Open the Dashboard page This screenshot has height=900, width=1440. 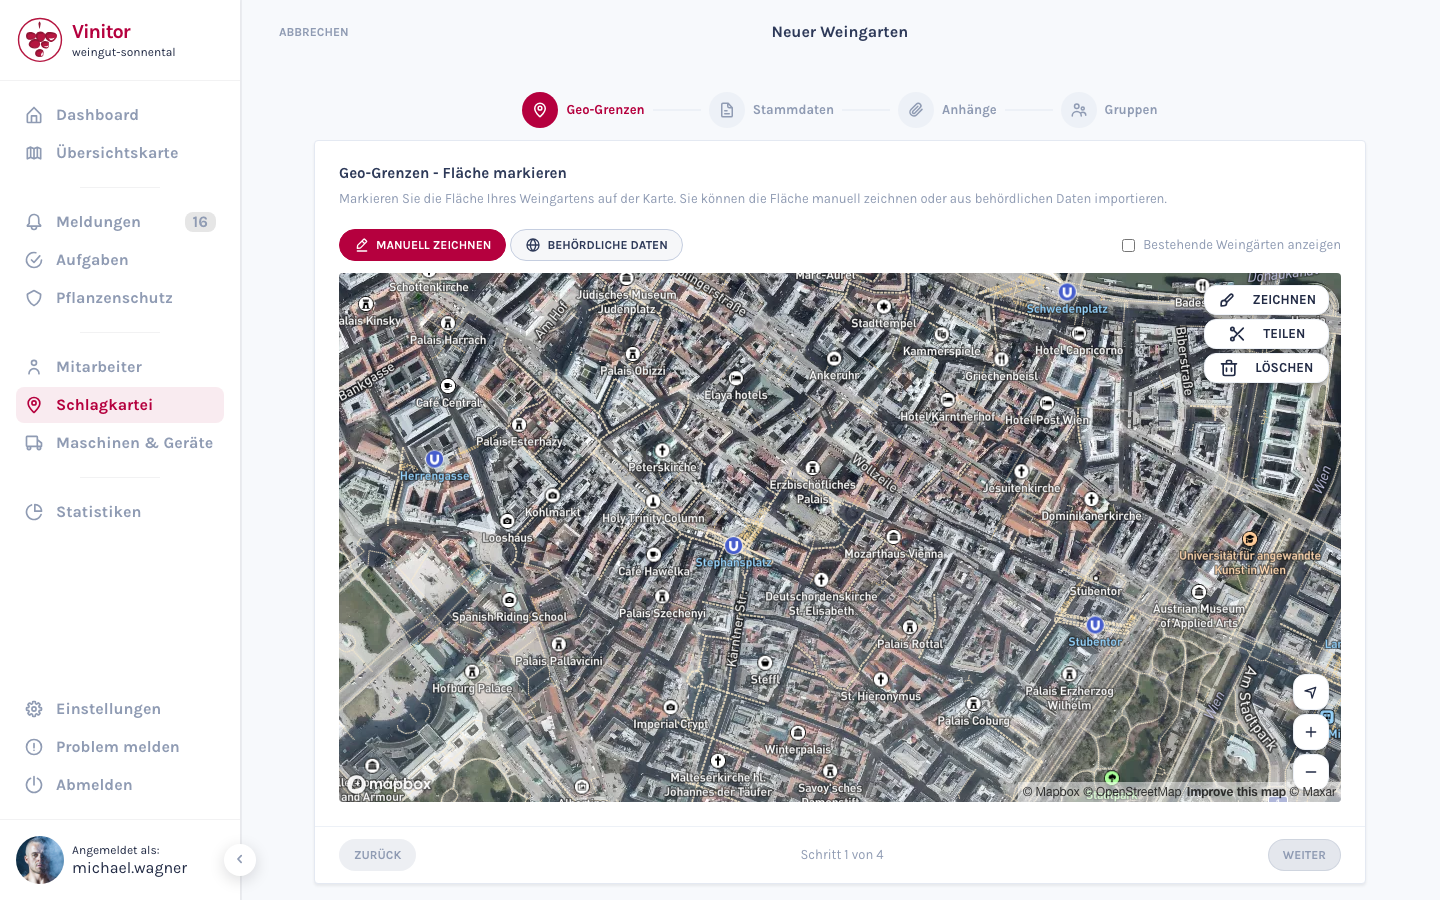[x=120, y=115]
